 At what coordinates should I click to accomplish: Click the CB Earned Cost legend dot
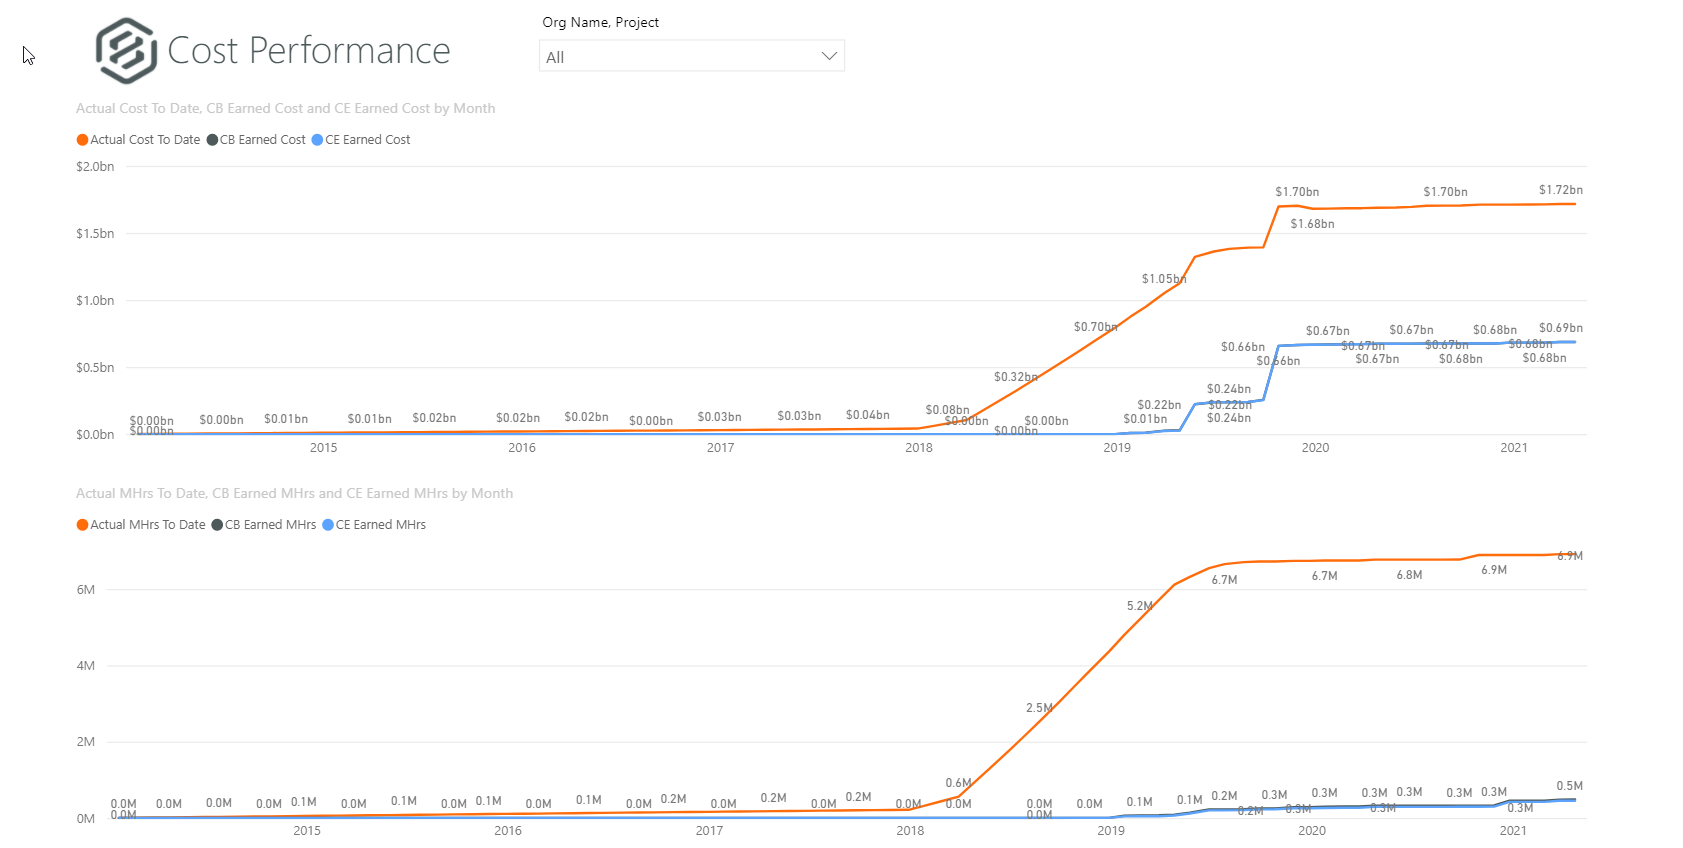pyautogui.click(x=212, y=140)
